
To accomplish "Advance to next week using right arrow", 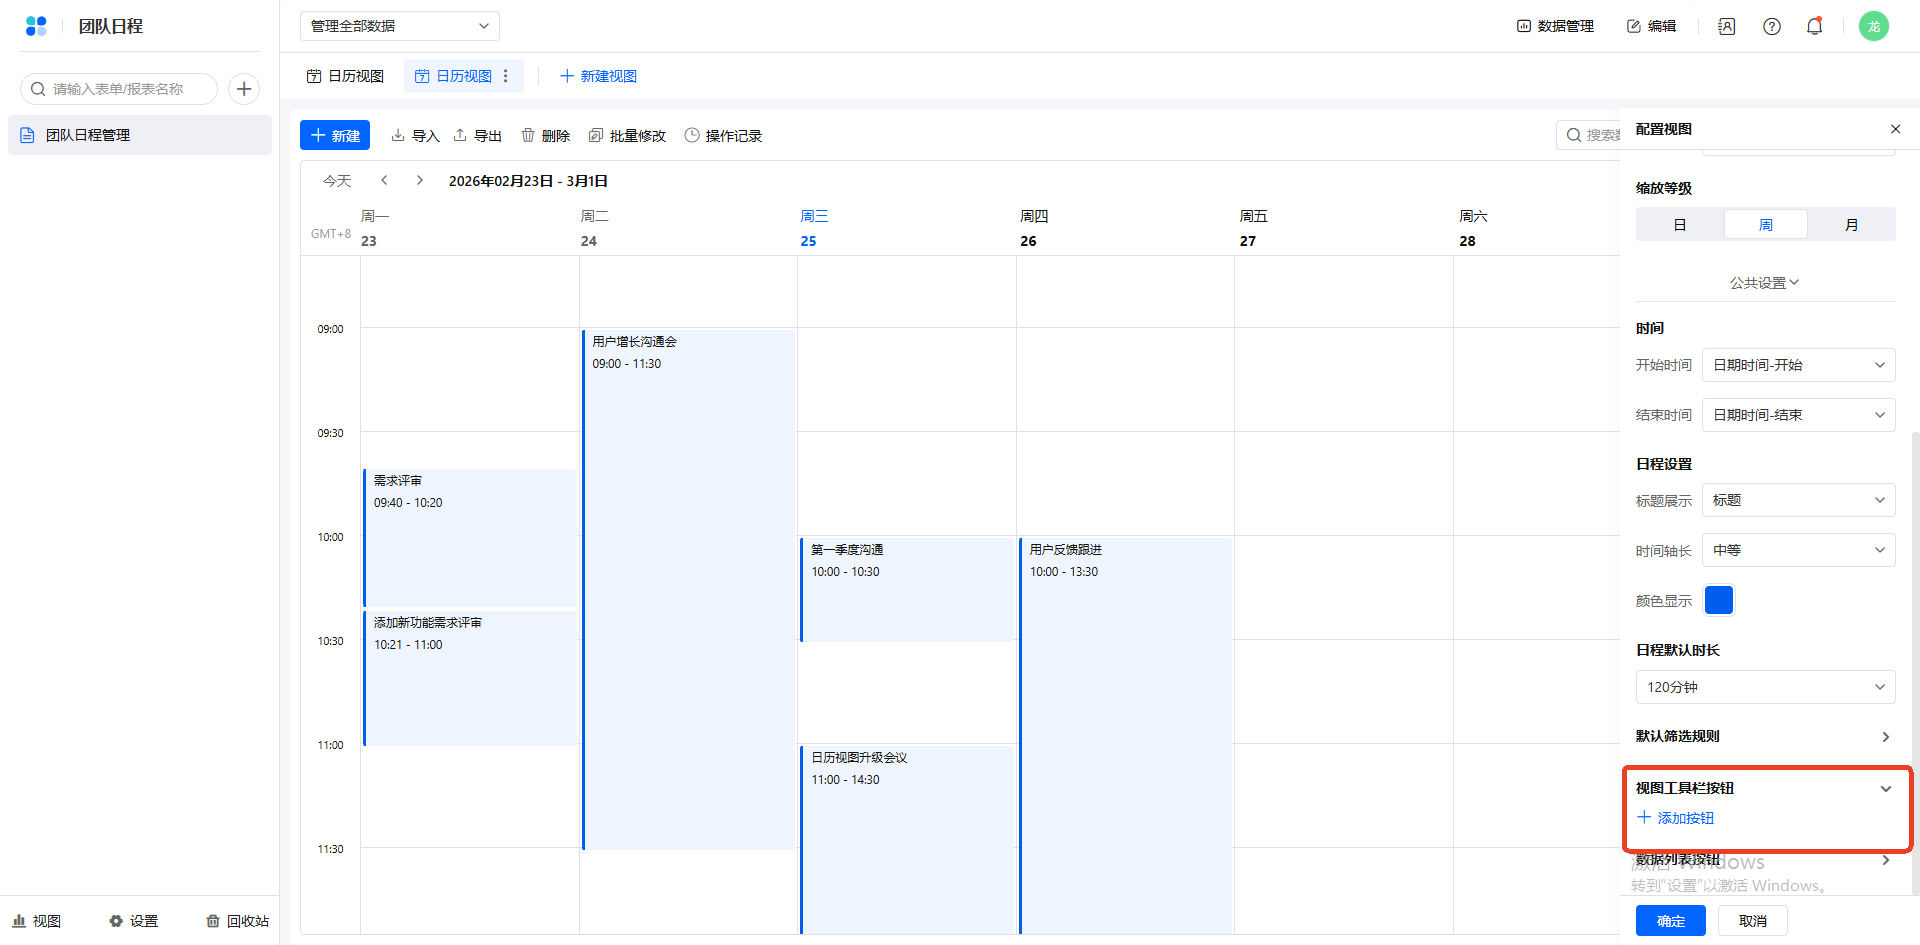I will 420,180.
